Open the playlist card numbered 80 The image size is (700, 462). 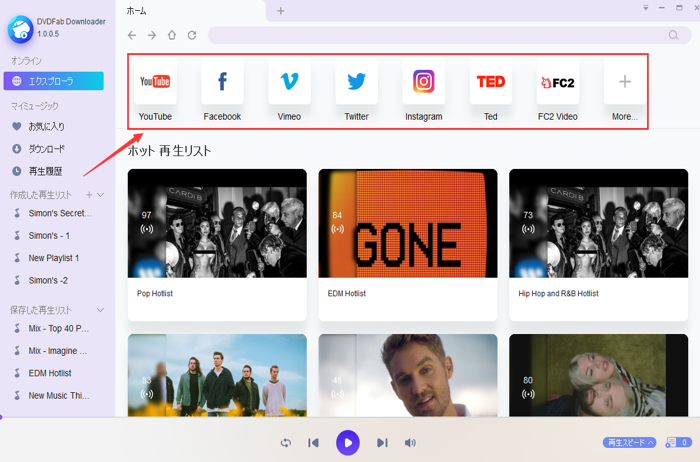click(x=599, y=375)
